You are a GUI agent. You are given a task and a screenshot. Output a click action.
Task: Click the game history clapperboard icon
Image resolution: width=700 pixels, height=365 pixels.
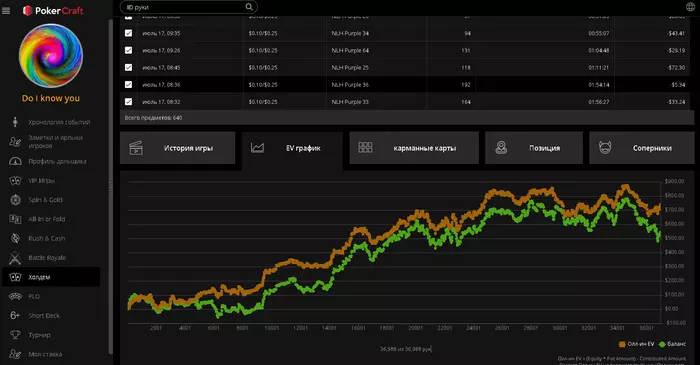(x=136, y=148)
